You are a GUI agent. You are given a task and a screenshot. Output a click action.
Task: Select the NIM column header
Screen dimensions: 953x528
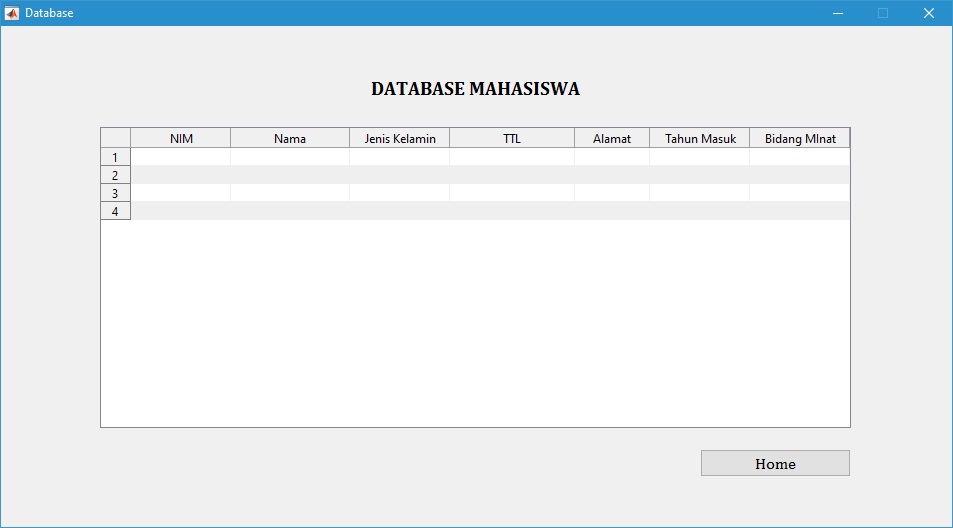point(181,139)
